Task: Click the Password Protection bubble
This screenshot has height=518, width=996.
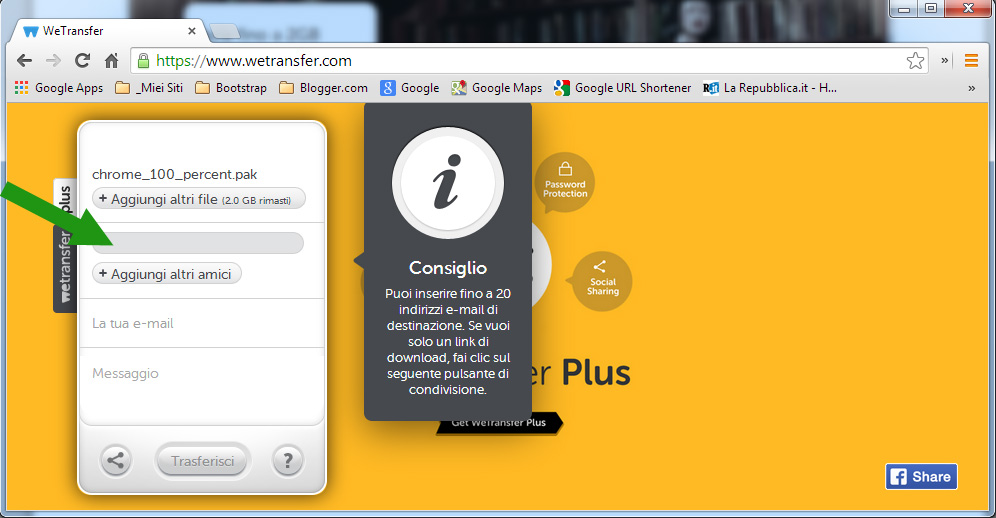Action: [565, 182]
